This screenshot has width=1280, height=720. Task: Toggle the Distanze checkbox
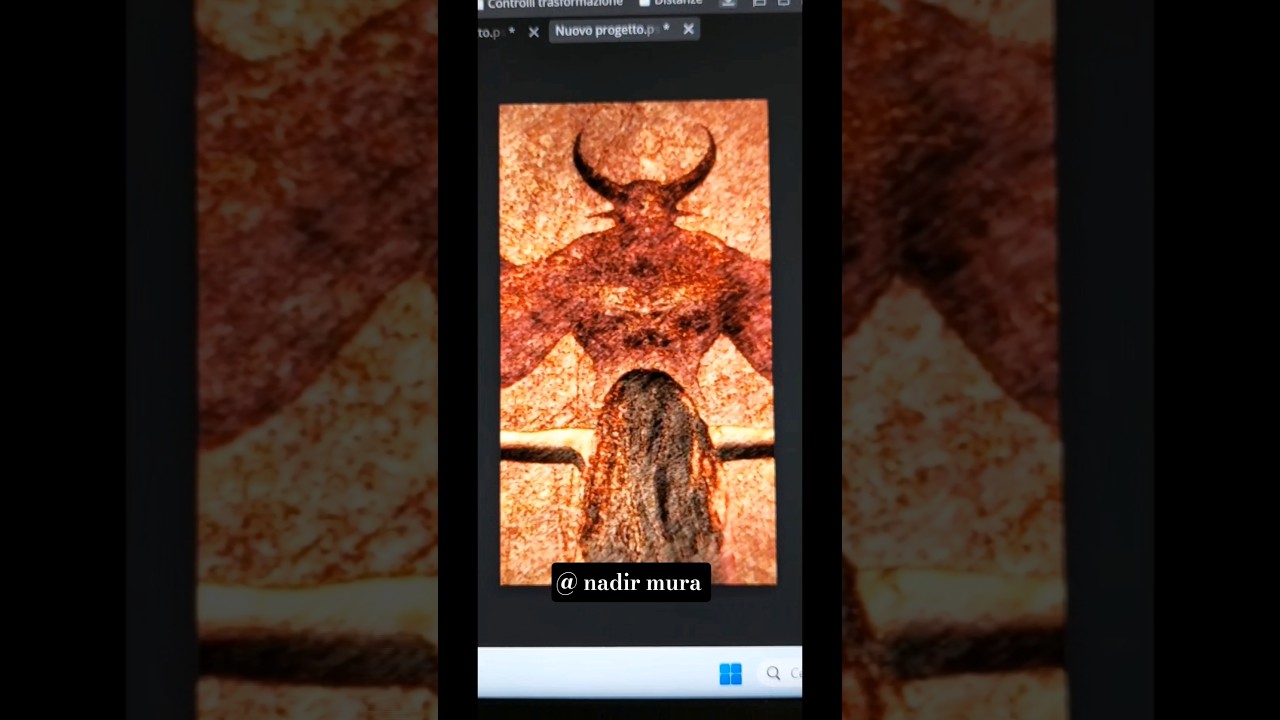click(x=645, y=3)
